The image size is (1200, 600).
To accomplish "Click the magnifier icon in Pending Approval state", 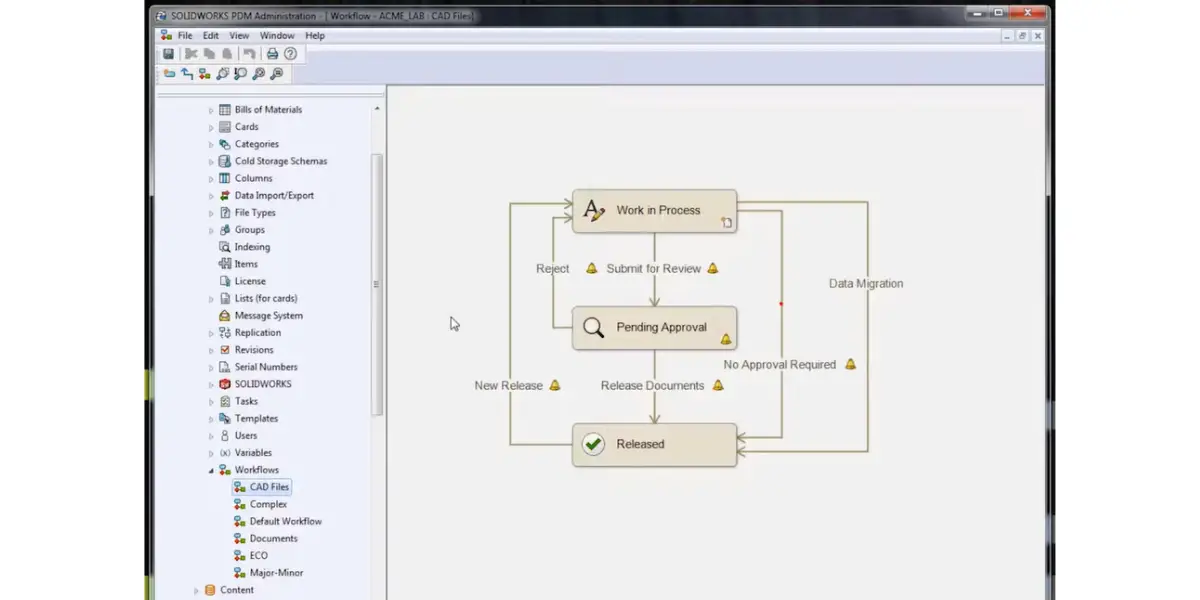I will tap(594, 327).
